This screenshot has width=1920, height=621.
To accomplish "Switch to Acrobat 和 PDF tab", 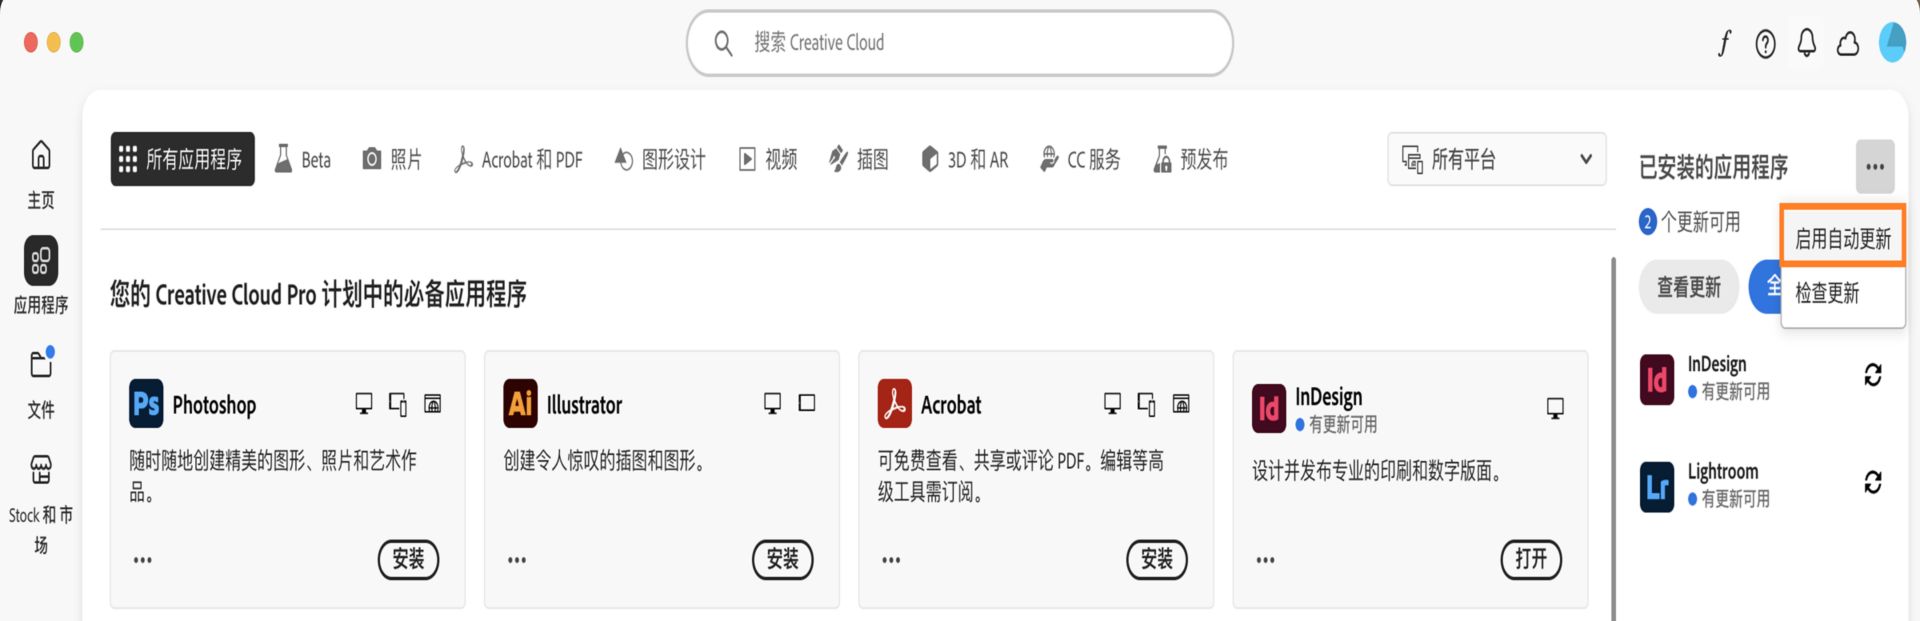I will click(518, 159).
